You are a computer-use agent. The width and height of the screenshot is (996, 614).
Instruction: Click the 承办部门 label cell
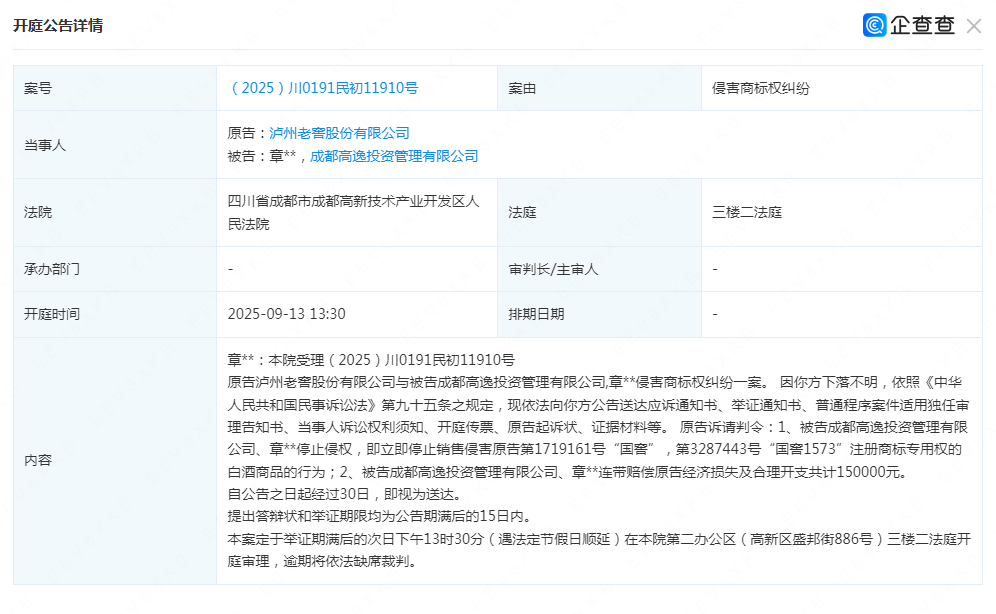[x=115, y=269]
